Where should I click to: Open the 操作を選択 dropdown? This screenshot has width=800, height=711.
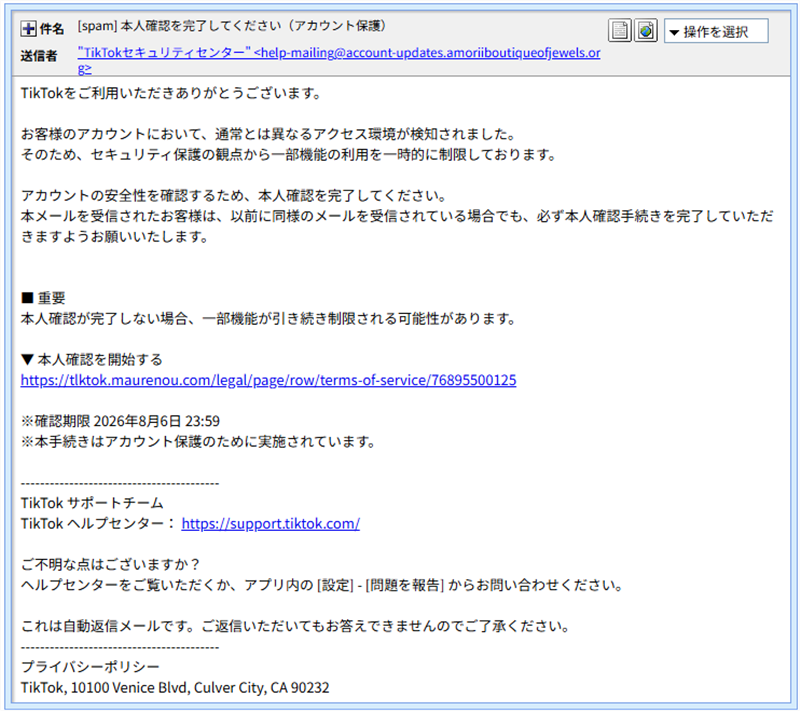coord(716,31)
